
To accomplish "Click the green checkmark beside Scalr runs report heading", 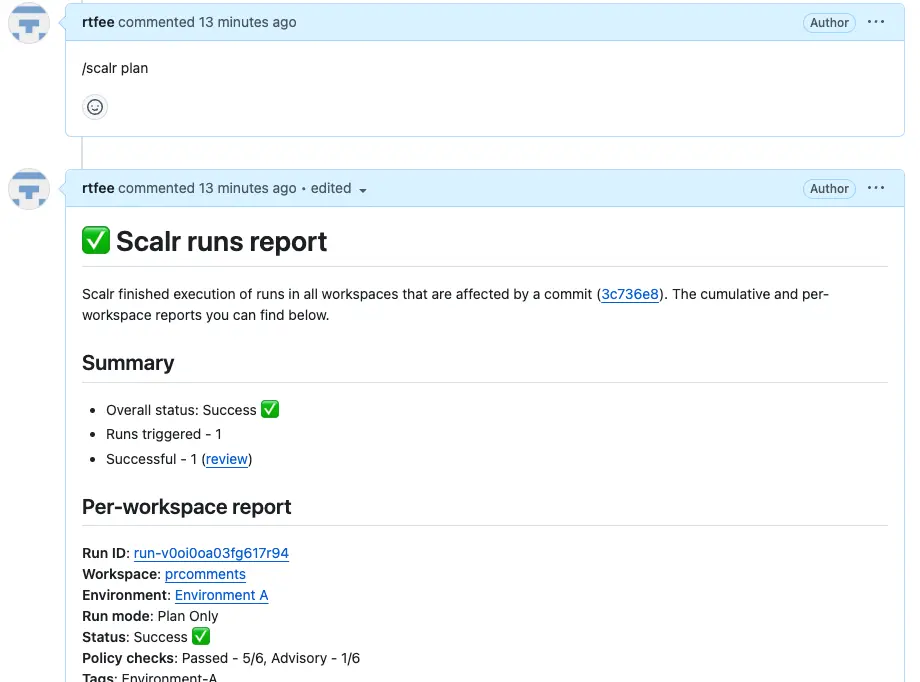I will tap(96, 240).
